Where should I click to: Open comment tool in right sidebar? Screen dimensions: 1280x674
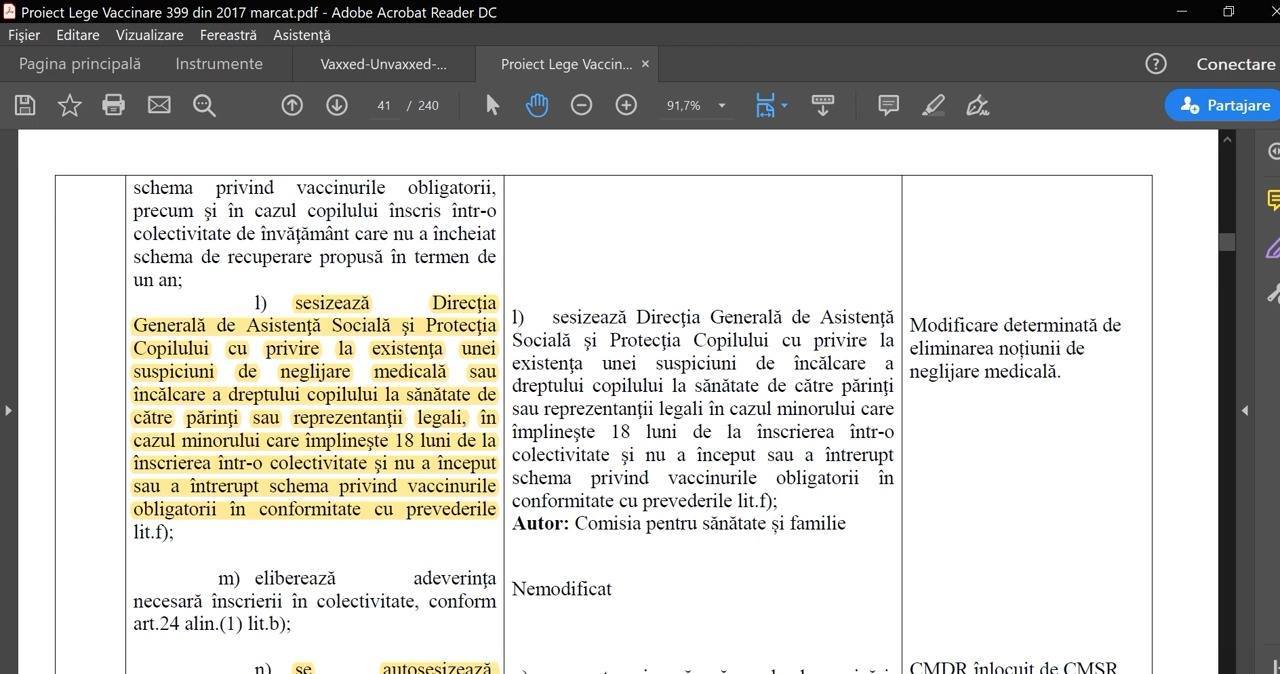coord(1274,200)
